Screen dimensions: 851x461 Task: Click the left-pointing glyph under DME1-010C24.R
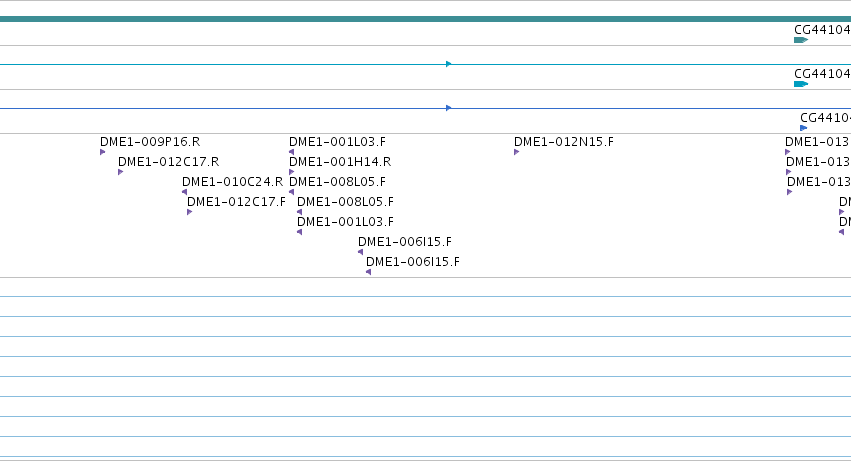(x=185, y=192)
